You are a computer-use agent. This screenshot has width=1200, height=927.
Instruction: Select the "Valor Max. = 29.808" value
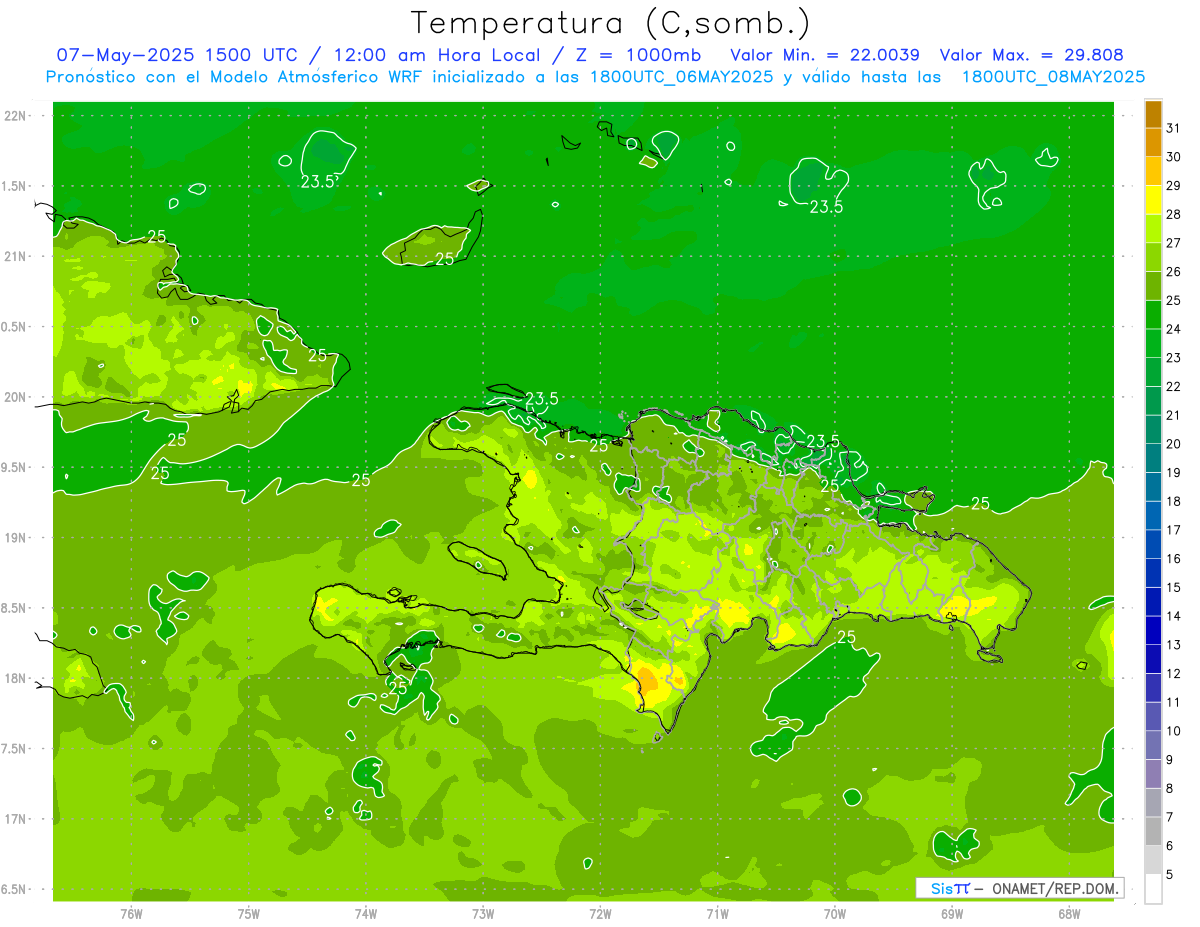pyautogui.click(x=1031, y=56)
